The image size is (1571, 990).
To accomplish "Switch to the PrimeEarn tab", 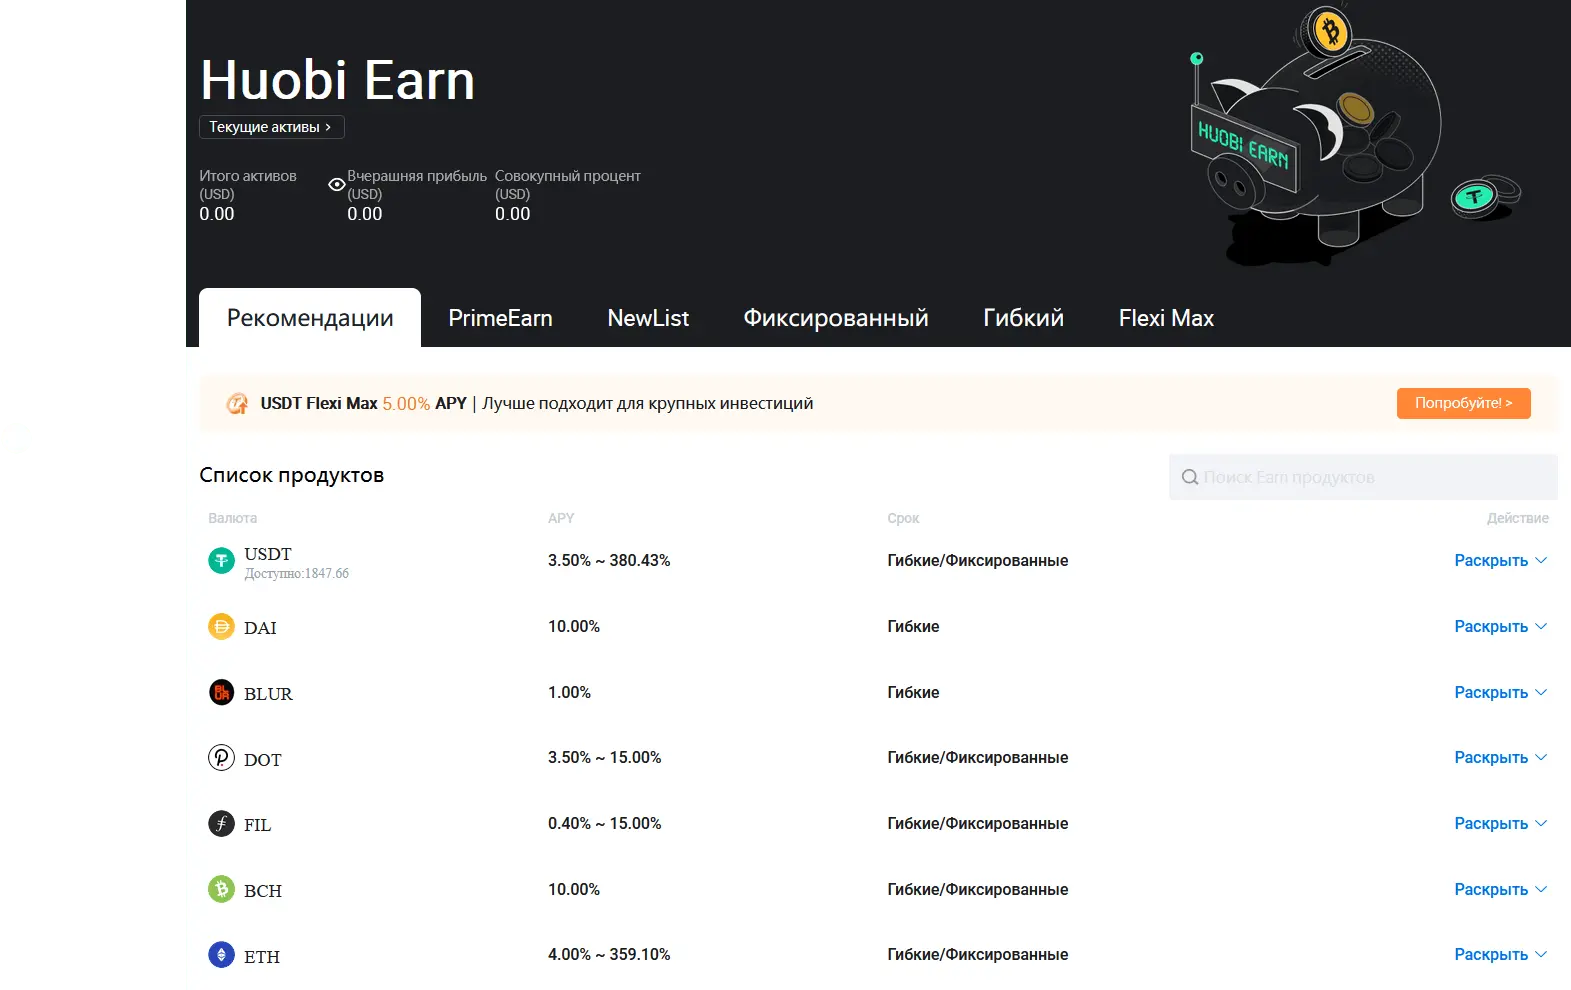I will pos(500,318).
